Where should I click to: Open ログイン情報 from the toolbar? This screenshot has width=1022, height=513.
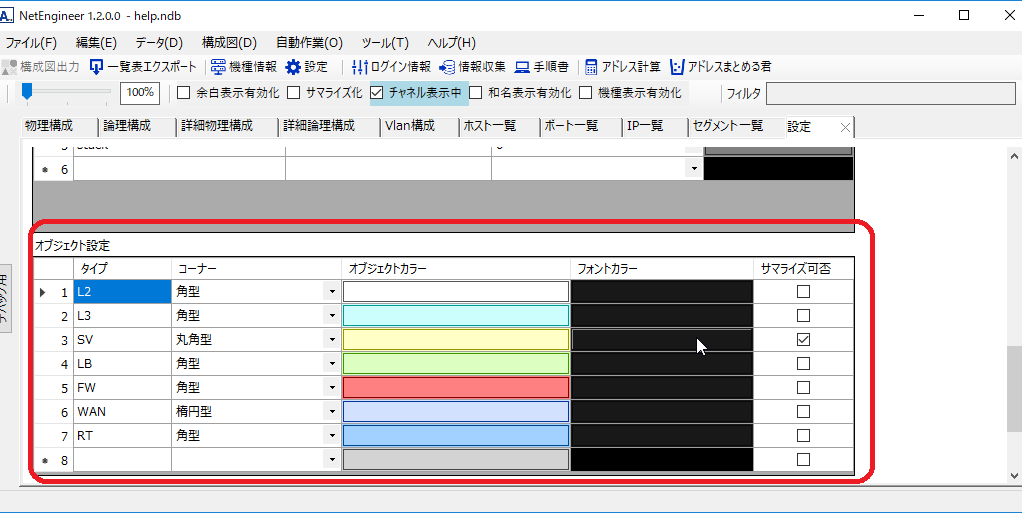361,67
